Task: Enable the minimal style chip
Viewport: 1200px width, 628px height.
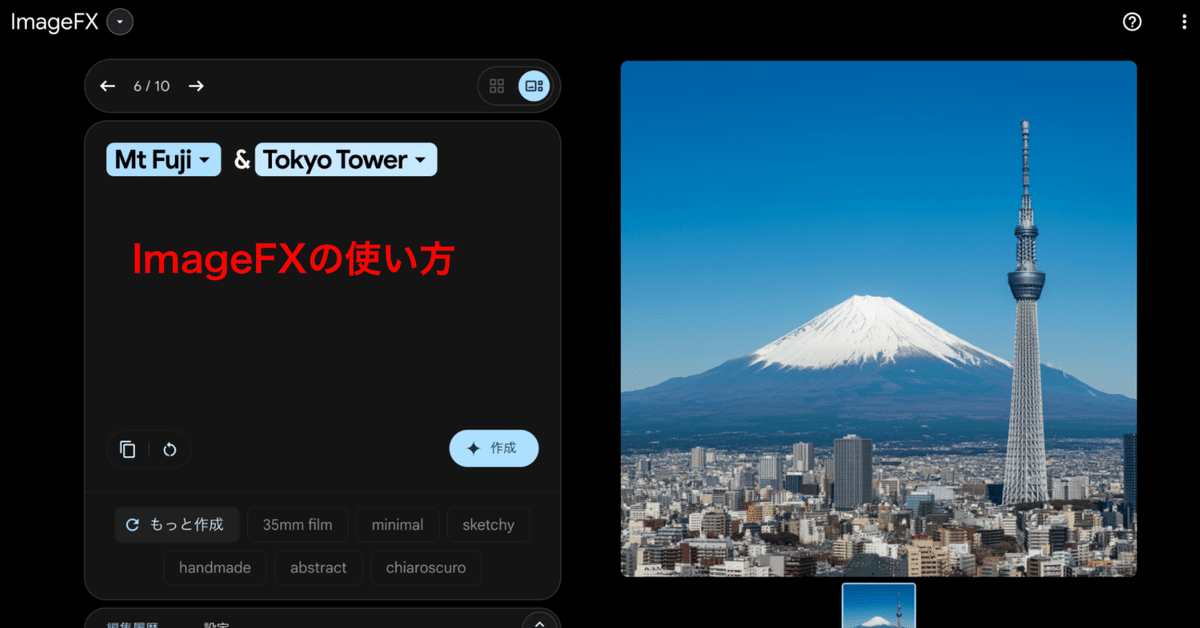Action: (397, 524)
